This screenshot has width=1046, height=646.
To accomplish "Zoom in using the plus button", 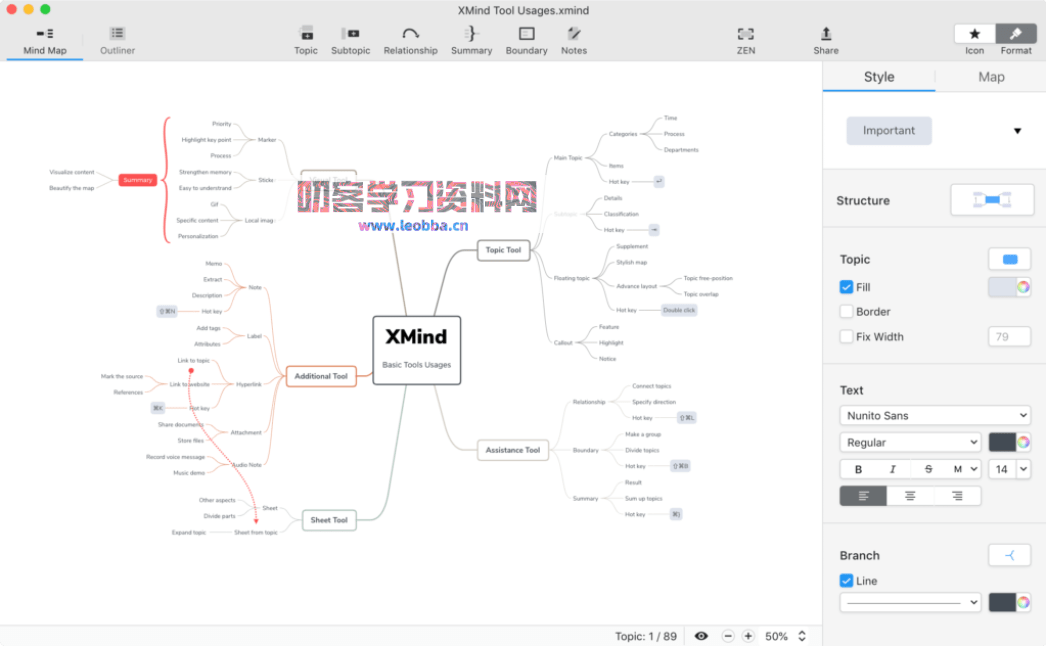I will (748, 636).
